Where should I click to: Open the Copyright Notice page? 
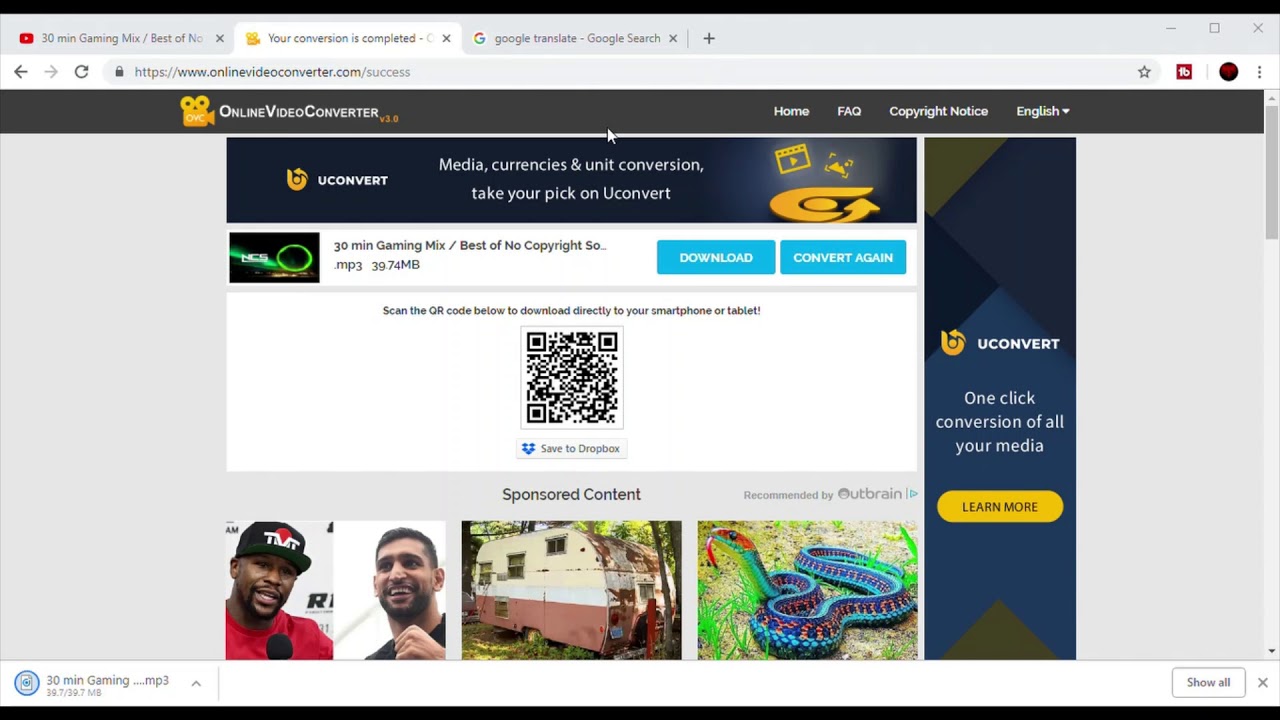(x=938, y=111)
